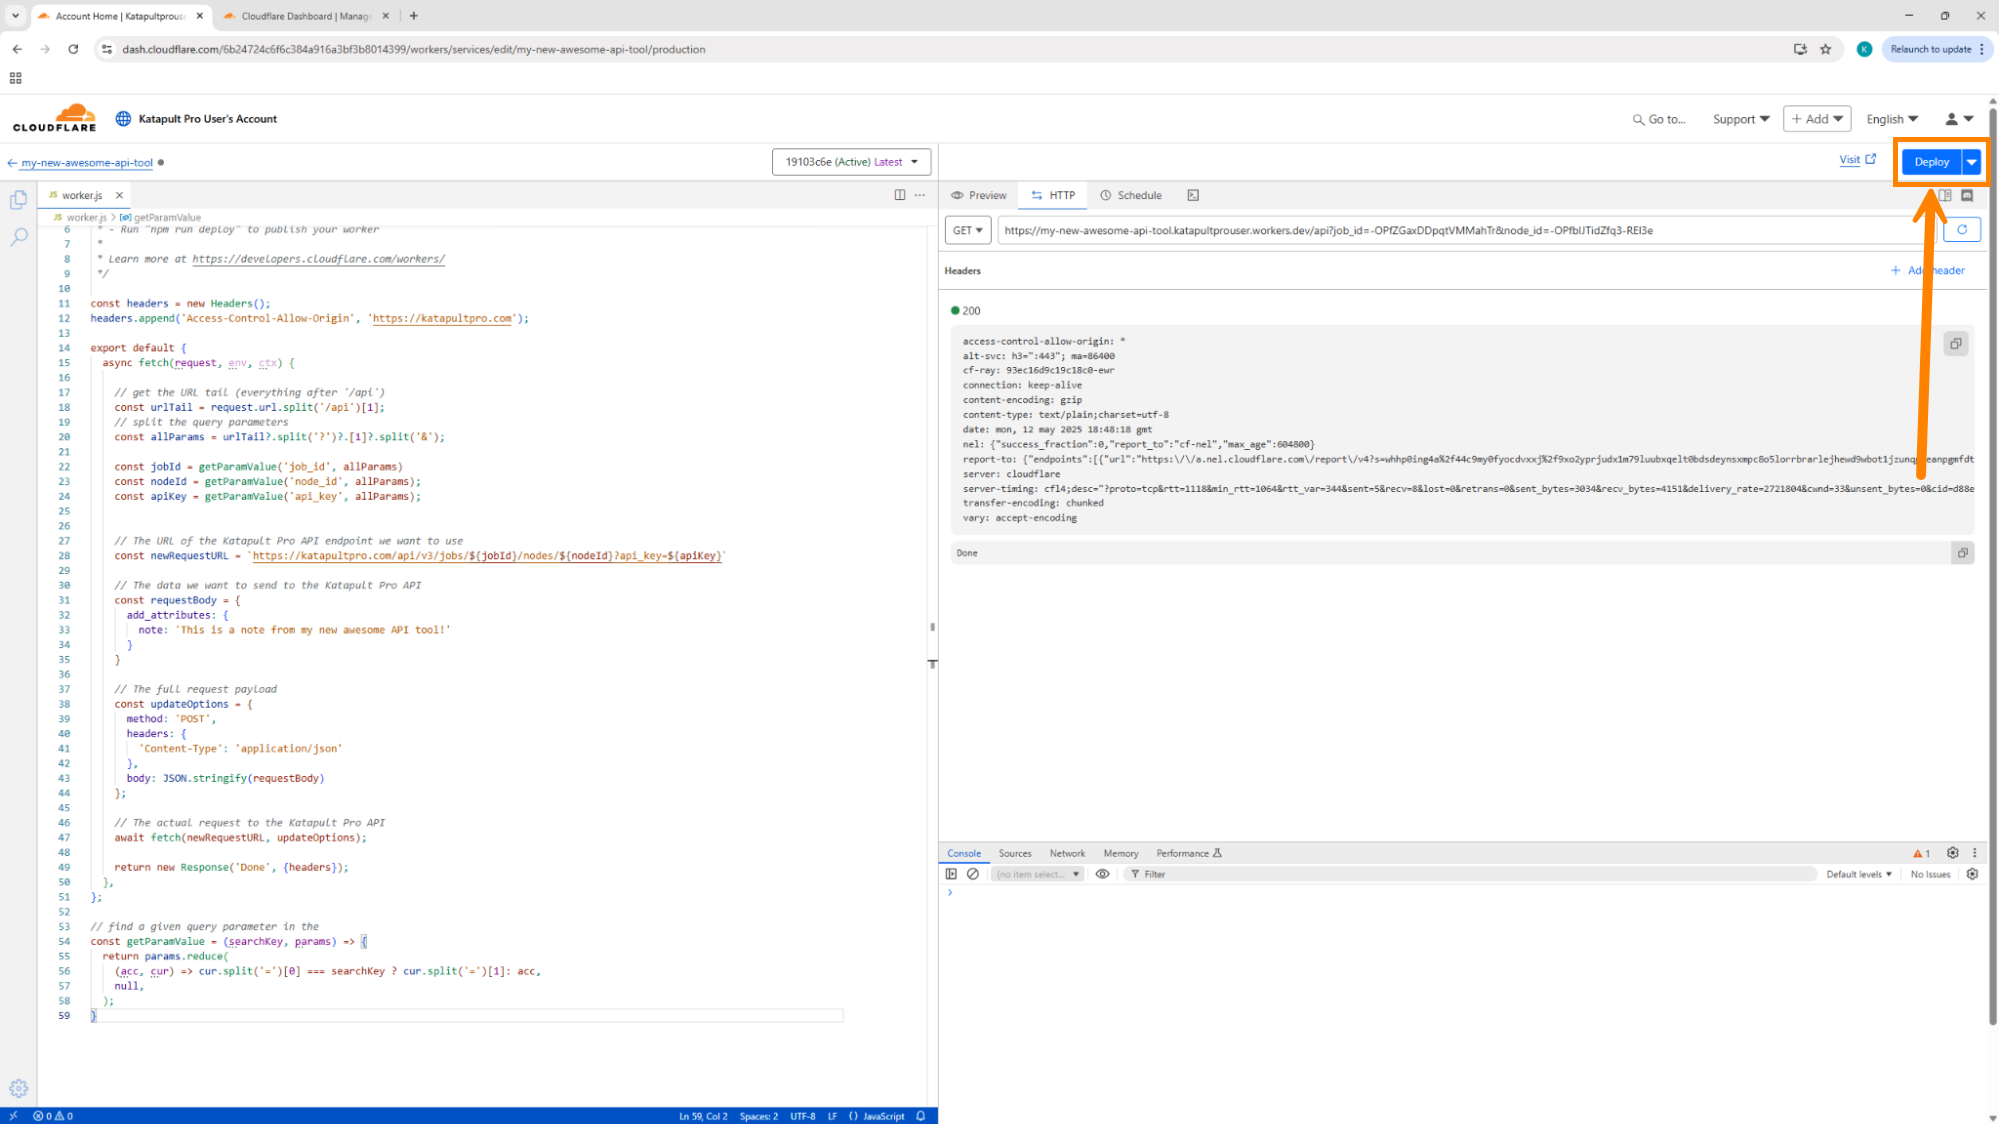Toggle the live expression eye icon
This screenshot has height=1125, width=1999.
[x=1102, y=874]
